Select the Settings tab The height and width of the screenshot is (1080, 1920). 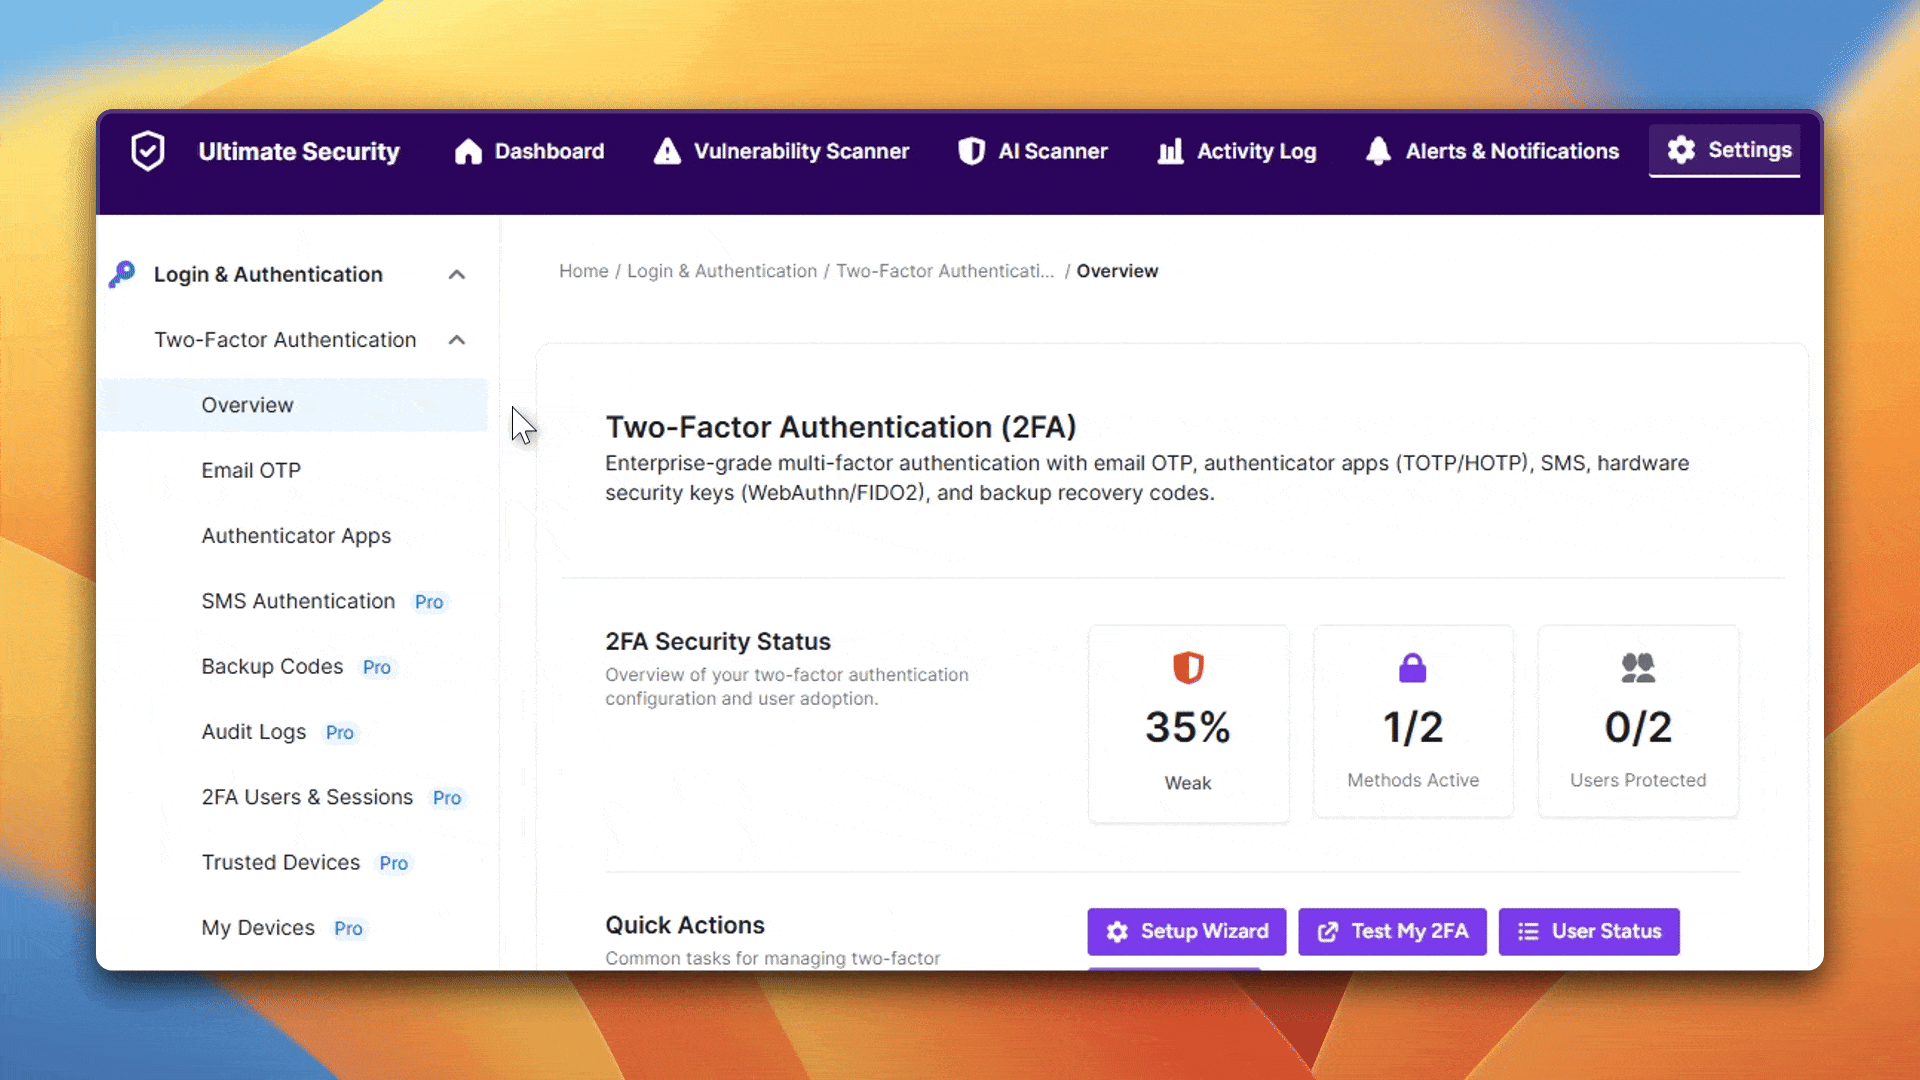coord(1725,150)
